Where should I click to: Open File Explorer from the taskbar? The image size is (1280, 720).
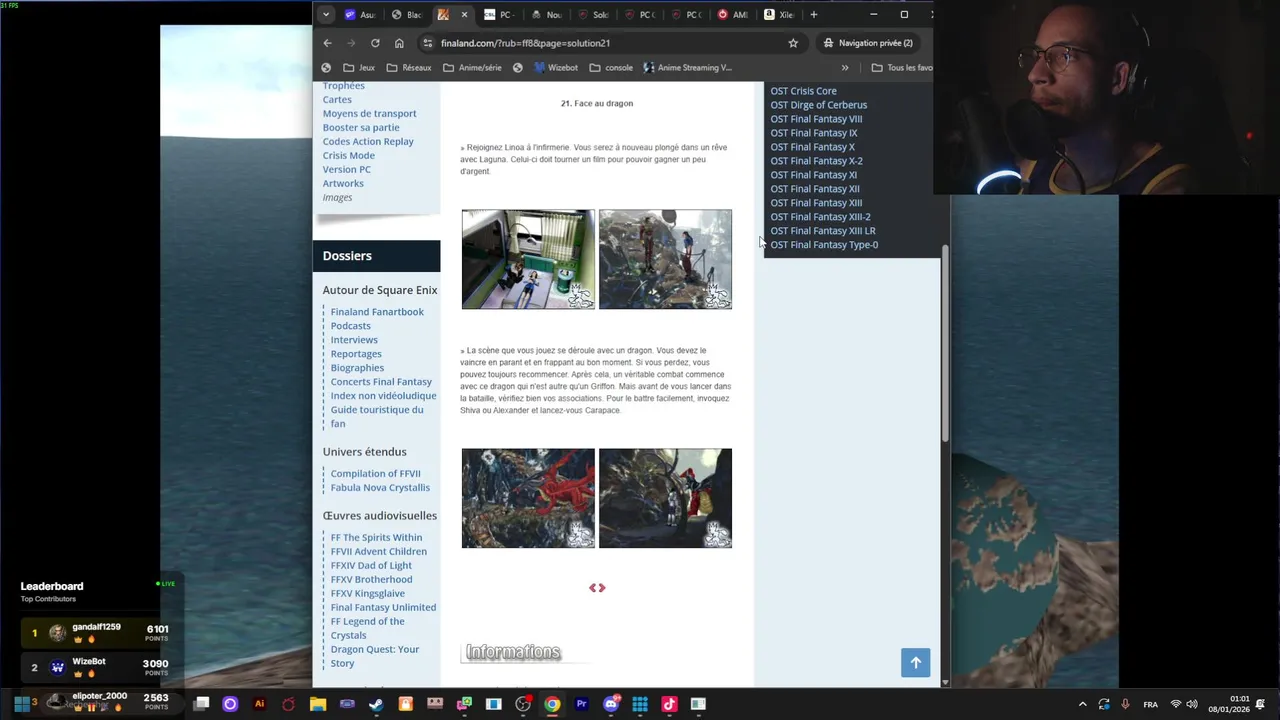(318, 704)
